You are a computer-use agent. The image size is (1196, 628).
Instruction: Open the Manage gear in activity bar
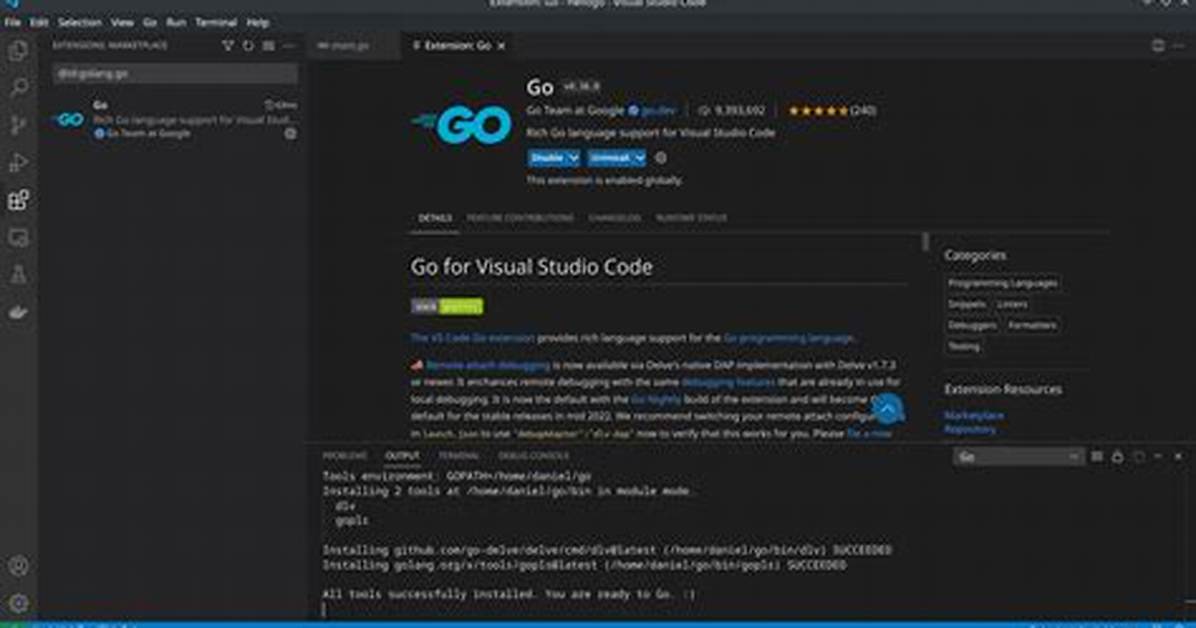(x=18, y=603)
